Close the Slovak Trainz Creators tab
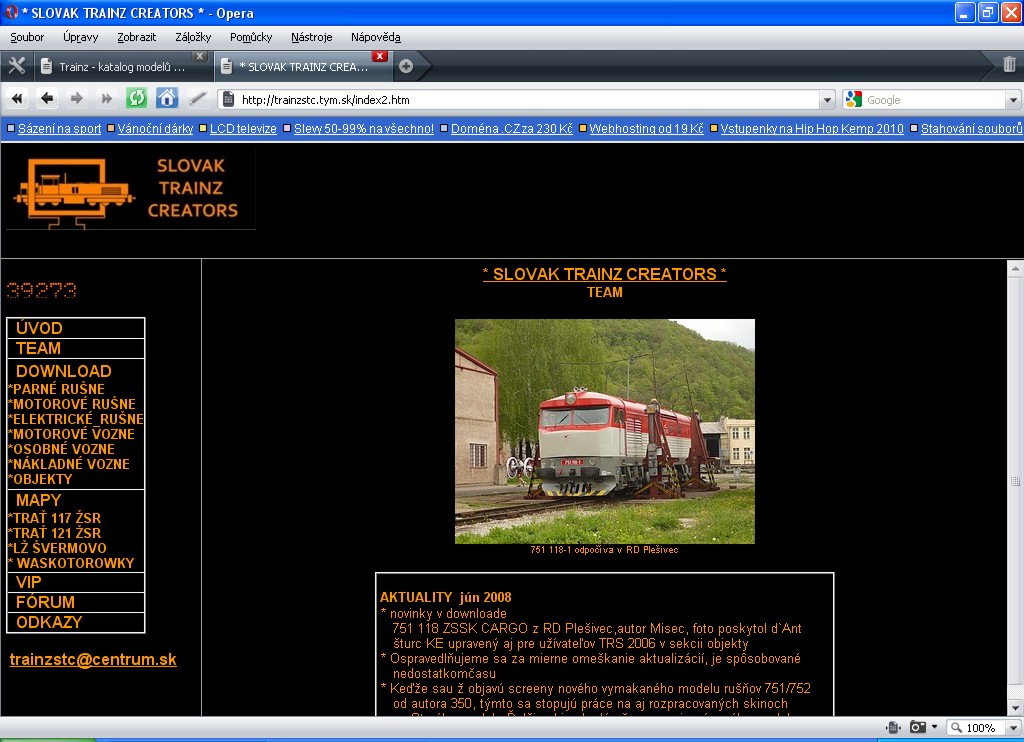Viewport: 1024px width, 742px height. pyautogui.click(x=379, y=56)
